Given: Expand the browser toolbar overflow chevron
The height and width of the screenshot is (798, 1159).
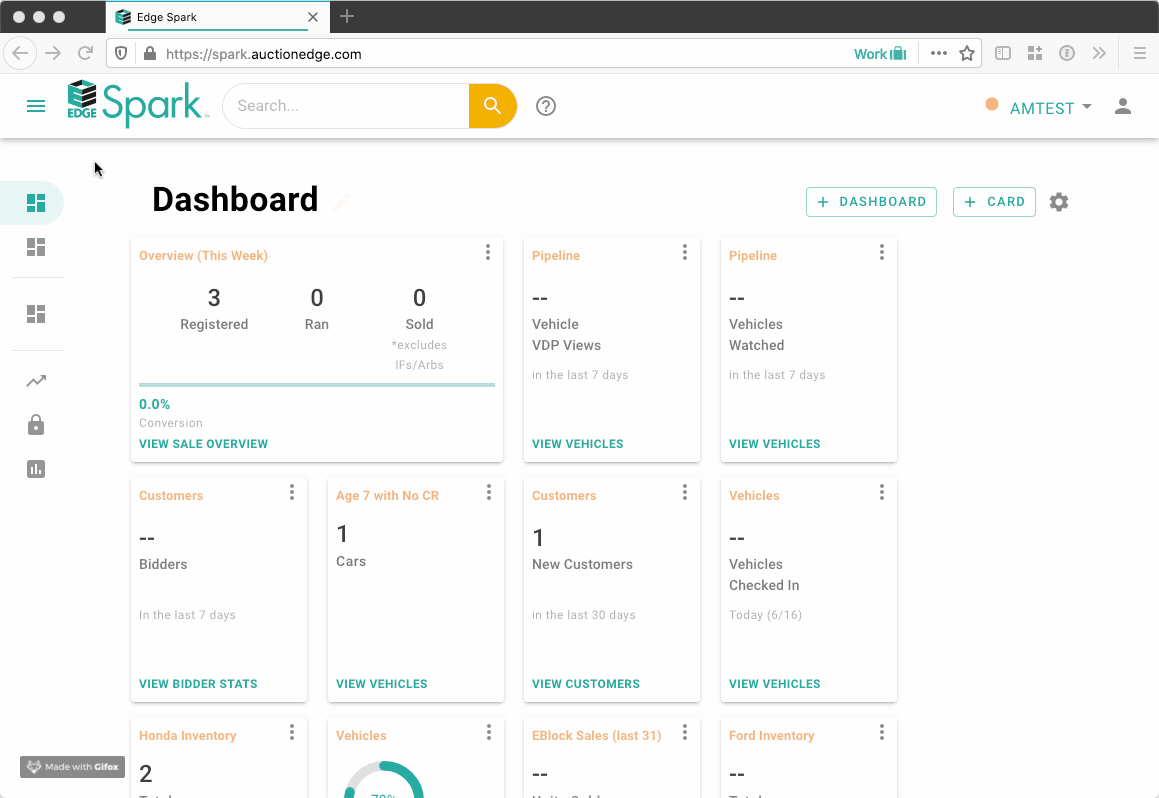Looking at the screenshot, I should pos(1099,53).
